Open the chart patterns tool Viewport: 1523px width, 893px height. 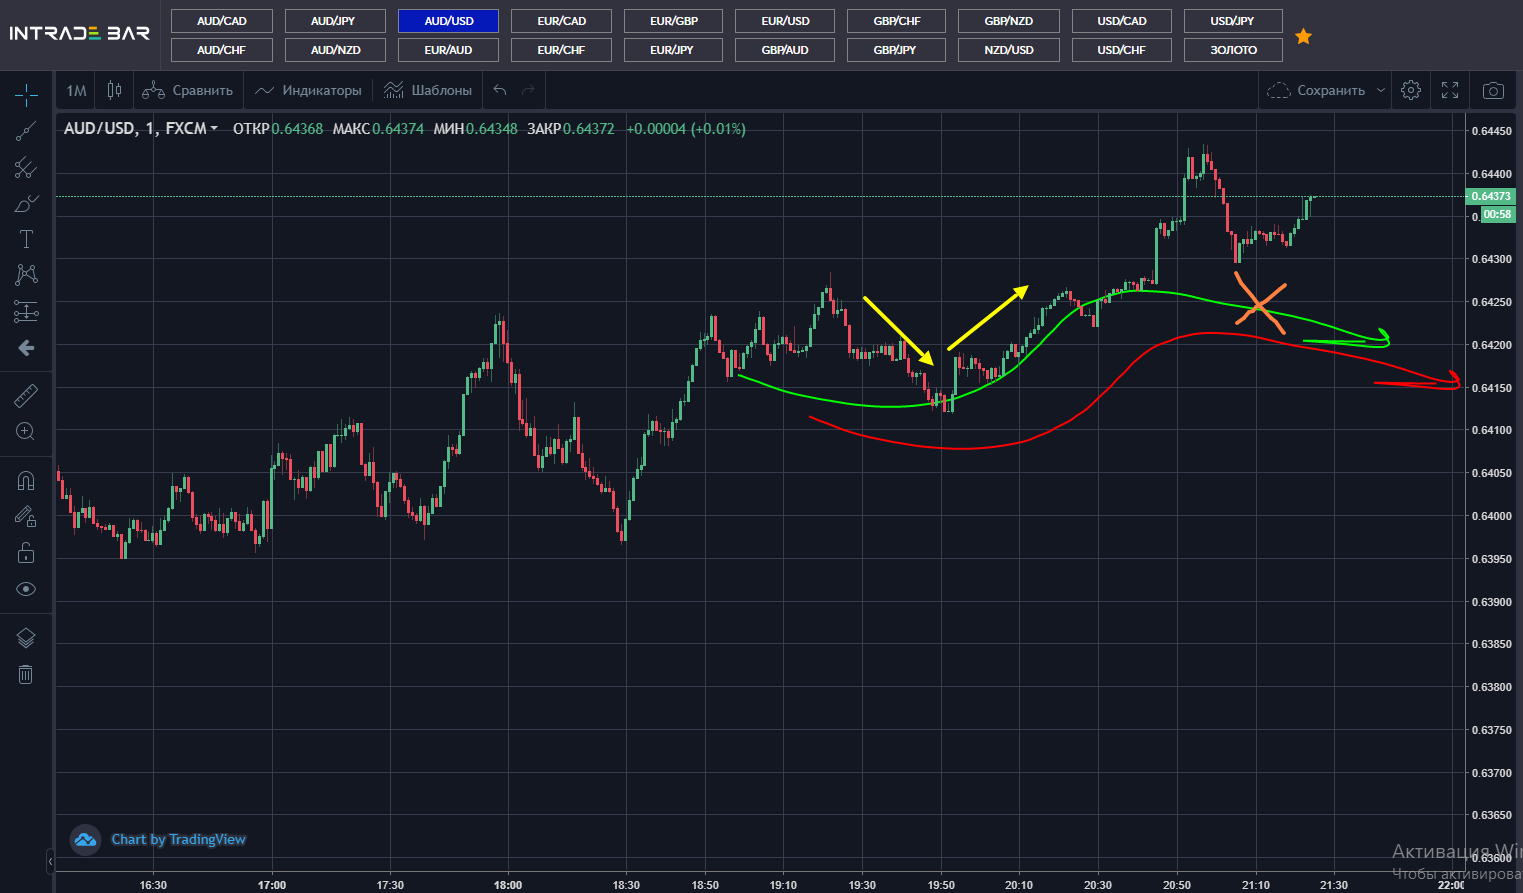point(26,275)
